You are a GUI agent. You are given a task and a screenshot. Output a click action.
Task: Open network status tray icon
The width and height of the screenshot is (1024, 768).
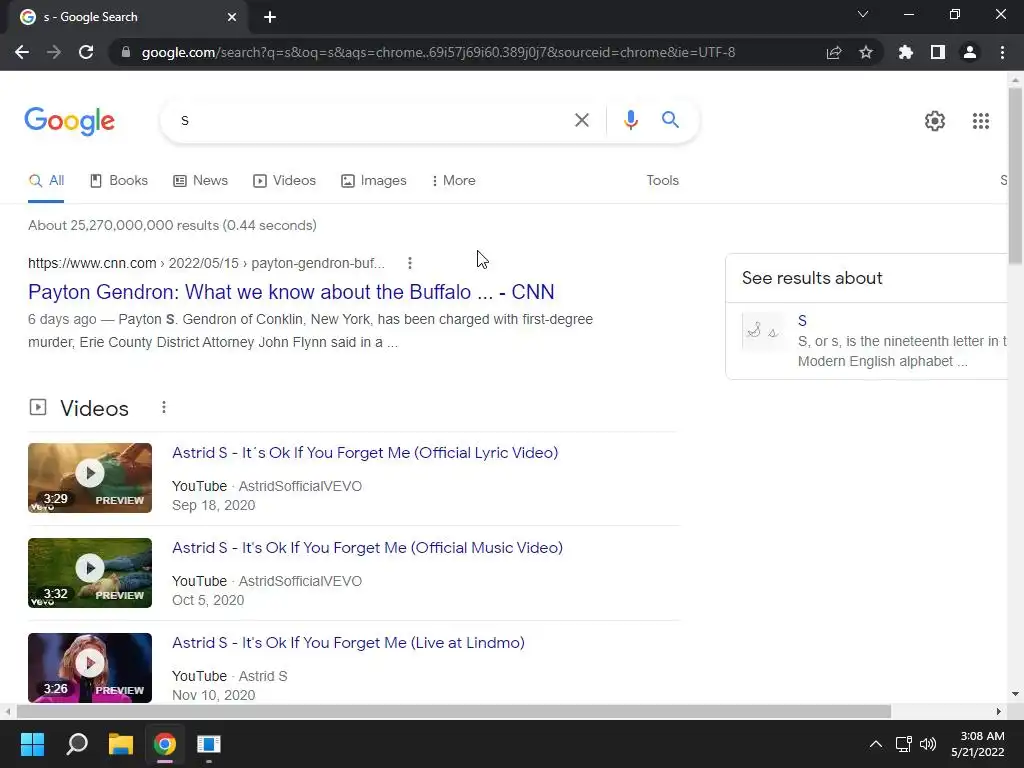click(x=904, y=744)
